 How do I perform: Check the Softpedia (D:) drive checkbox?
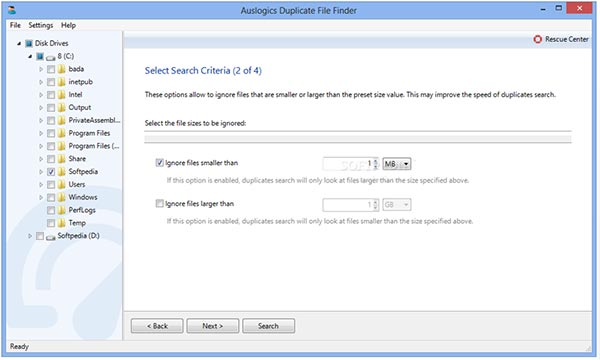click(x=40, y=236)
